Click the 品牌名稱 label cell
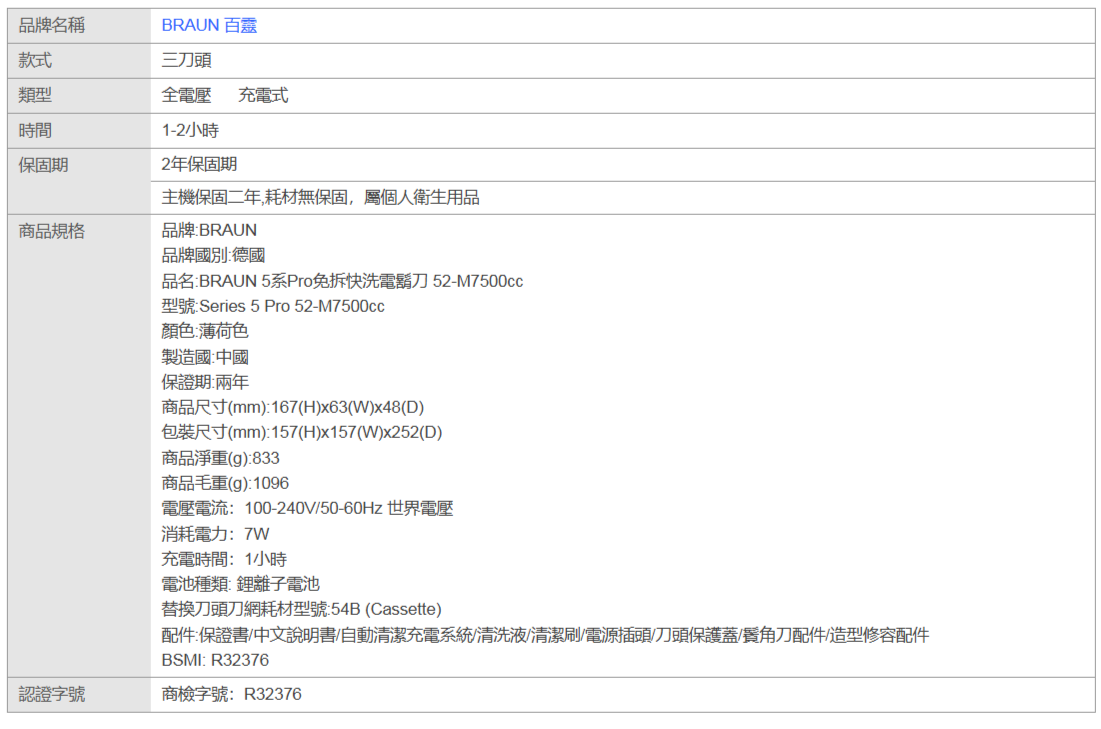 [x=79, y=25]
